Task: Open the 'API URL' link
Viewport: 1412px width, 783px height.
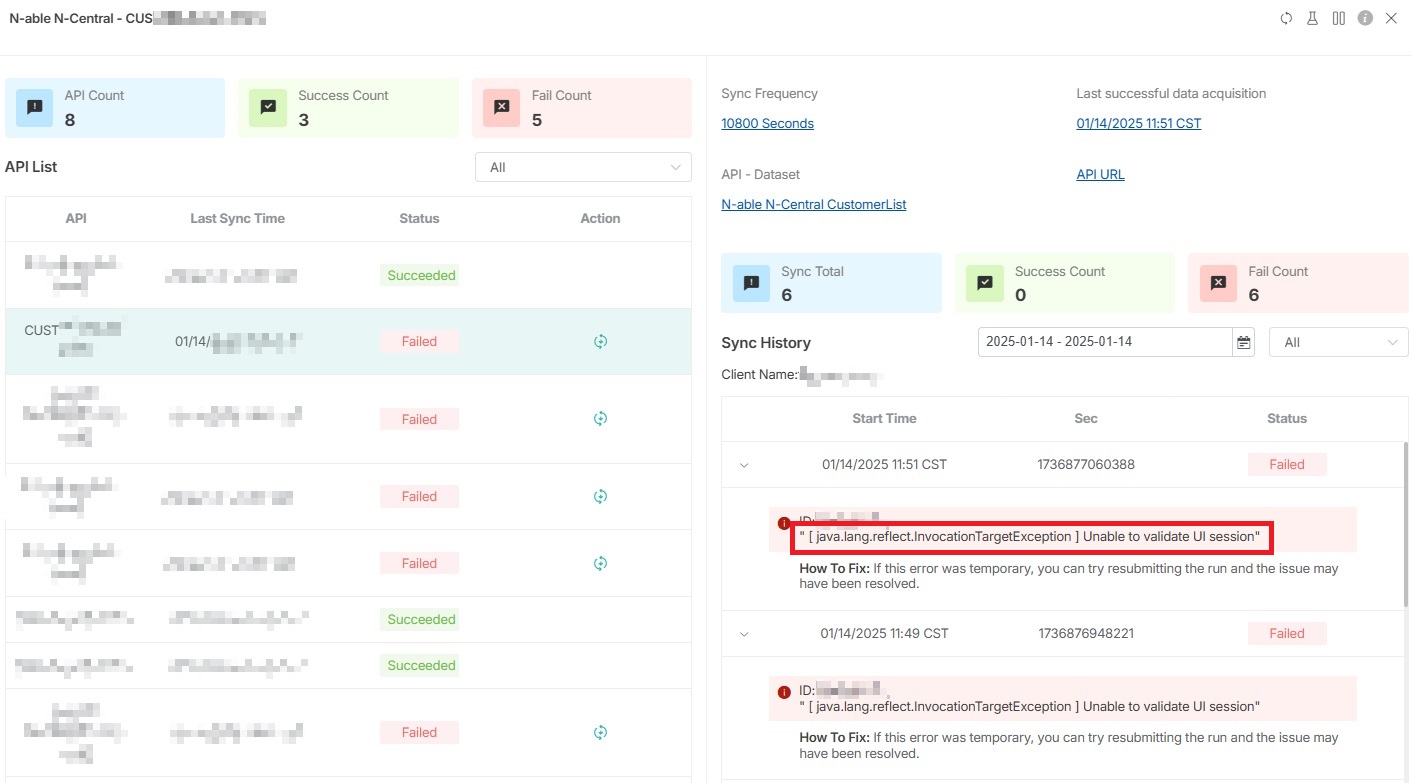Action: coord(1100,174)
